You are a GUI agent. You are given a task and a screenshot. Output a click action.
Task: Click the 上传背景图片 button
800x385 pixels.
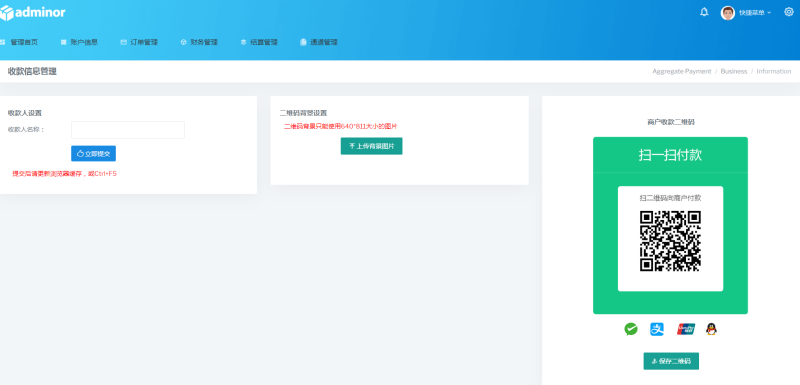pyautogui.click(x=371, y=146)
